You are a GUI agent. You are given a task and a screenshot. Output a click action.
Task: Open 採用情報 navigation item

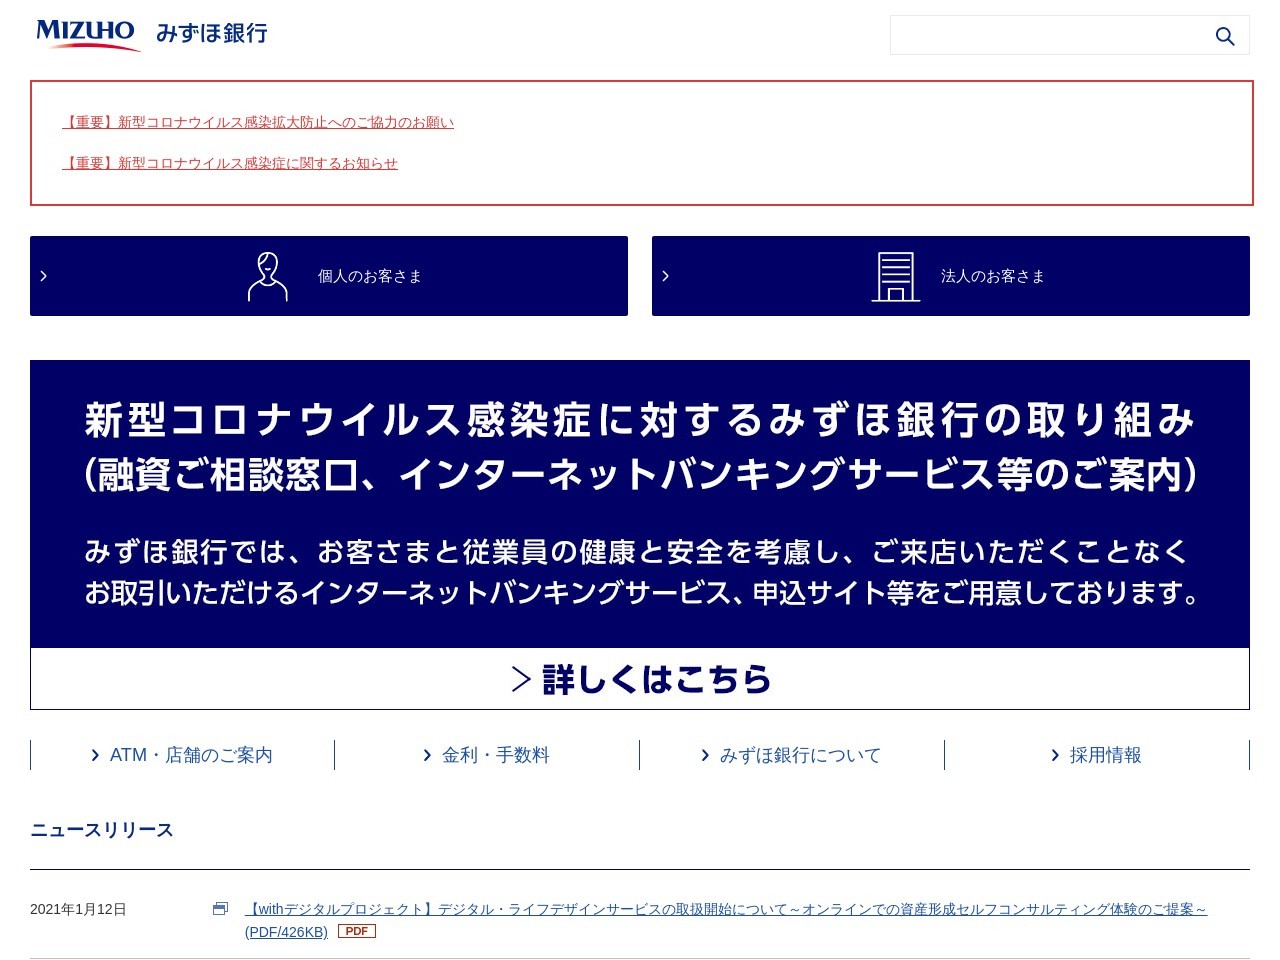[1097, 755]
